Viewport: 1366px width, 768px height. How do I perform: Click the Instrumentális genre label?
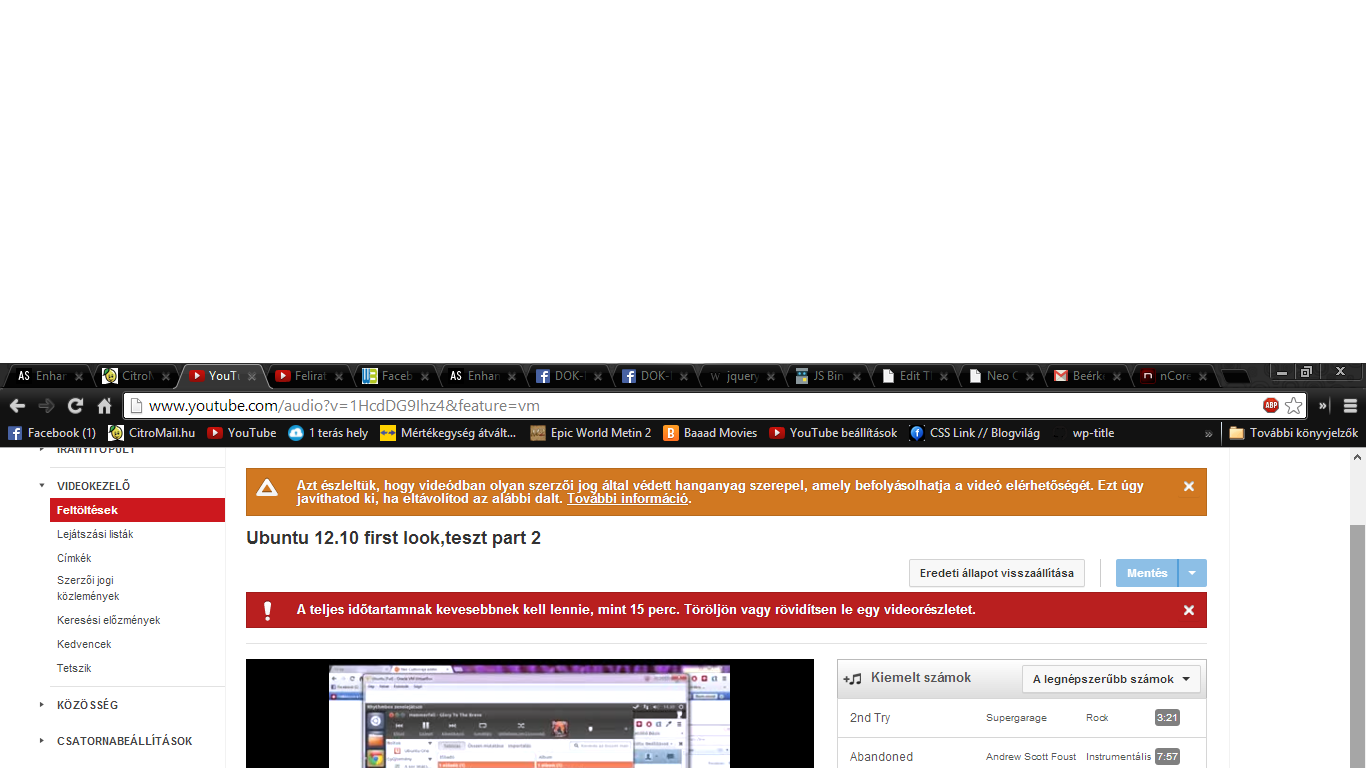tap(1118, 757)
